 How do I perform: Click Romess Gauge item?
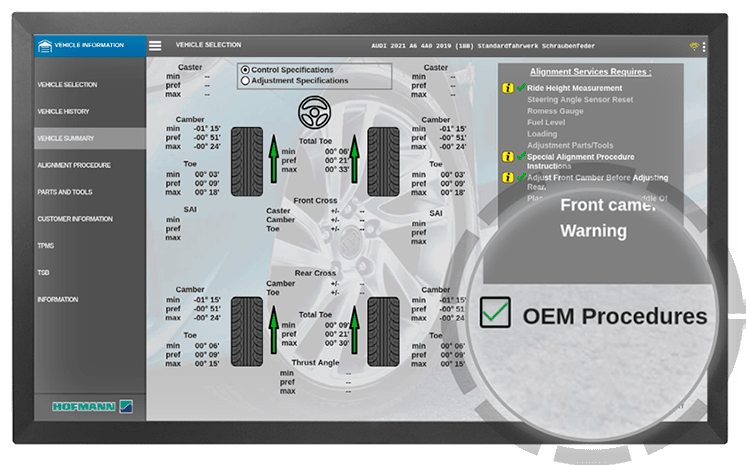coord(555,111)
